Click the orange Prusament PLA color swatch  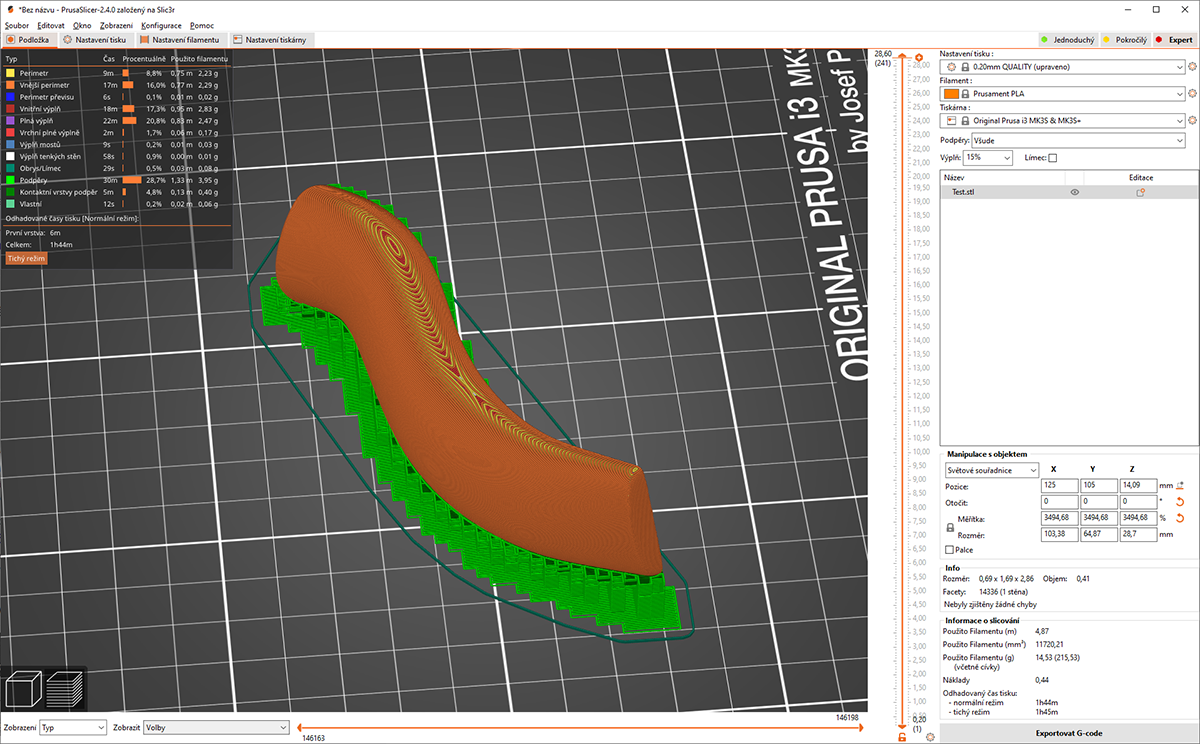(950, 94)
